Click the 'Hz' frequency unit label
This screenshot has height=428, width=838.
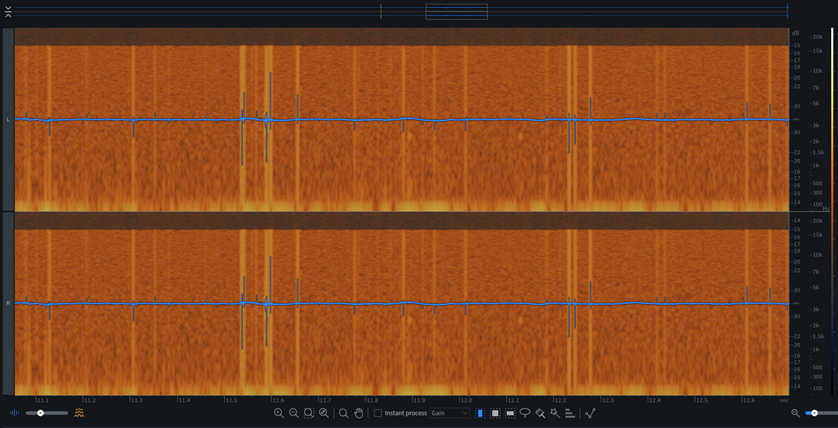coord(826,209)
